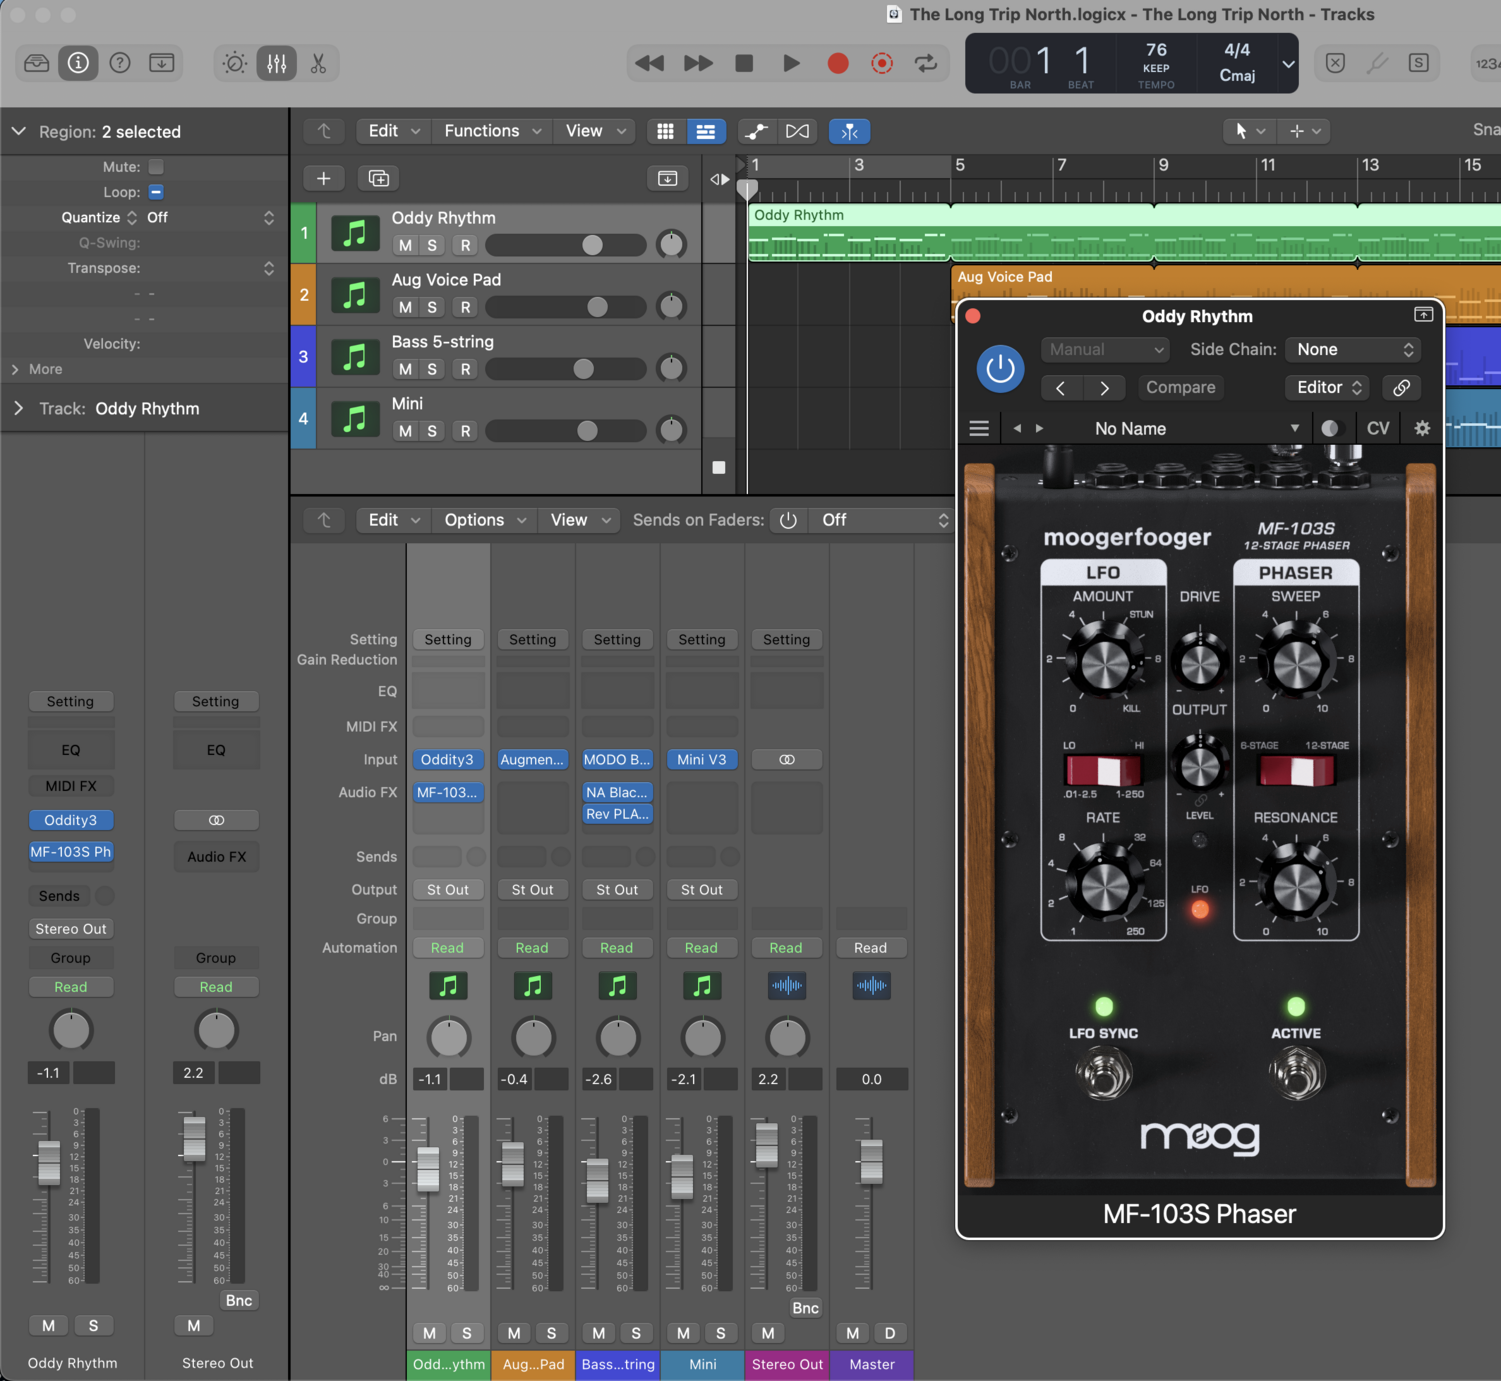
Task: Open the Mixer View menu
Action: (579, 520)
